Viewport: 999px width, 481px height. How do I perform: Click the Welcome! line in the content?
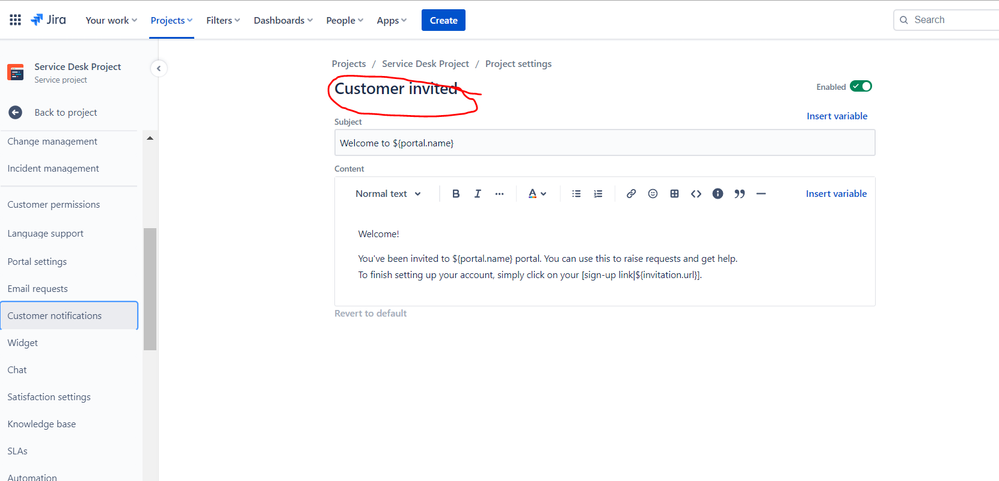378,234
